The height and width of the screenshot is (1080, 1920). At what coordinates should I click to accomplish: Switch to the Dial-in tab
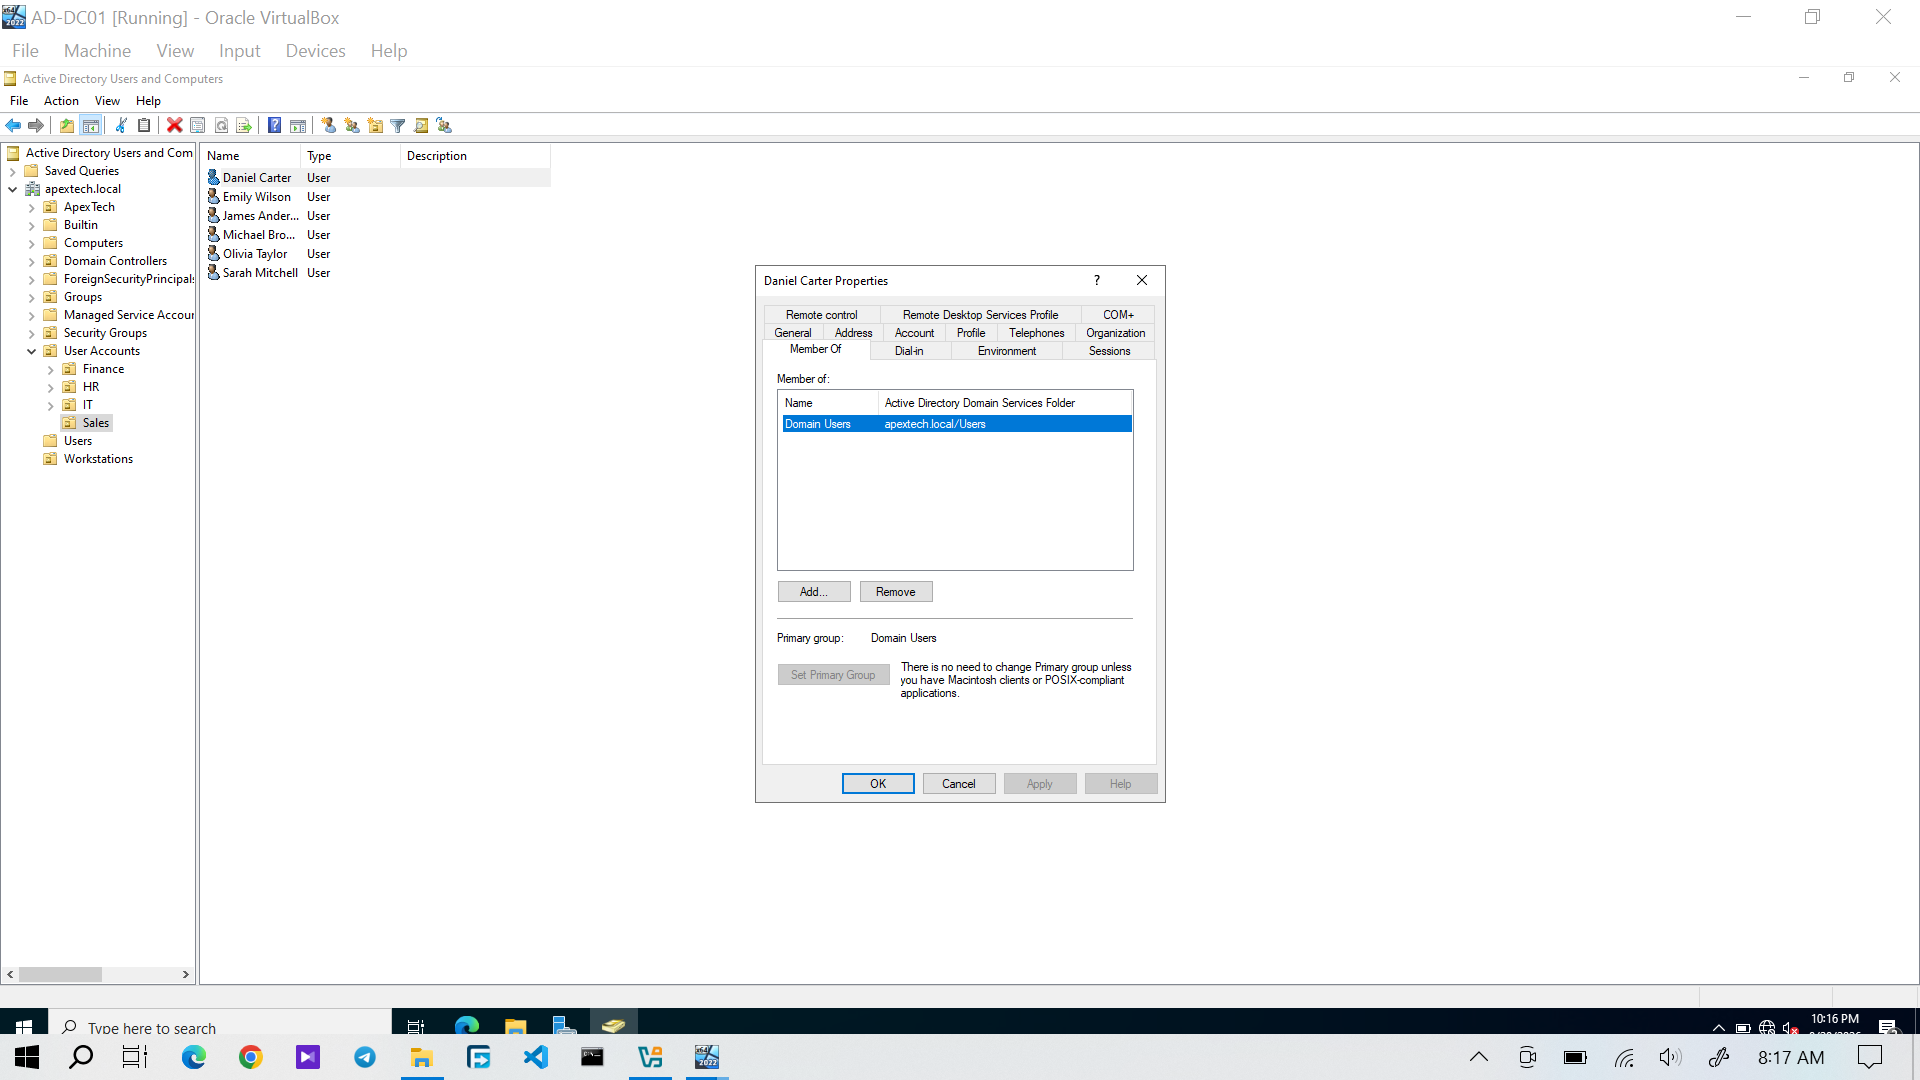(x=909, y=351)
